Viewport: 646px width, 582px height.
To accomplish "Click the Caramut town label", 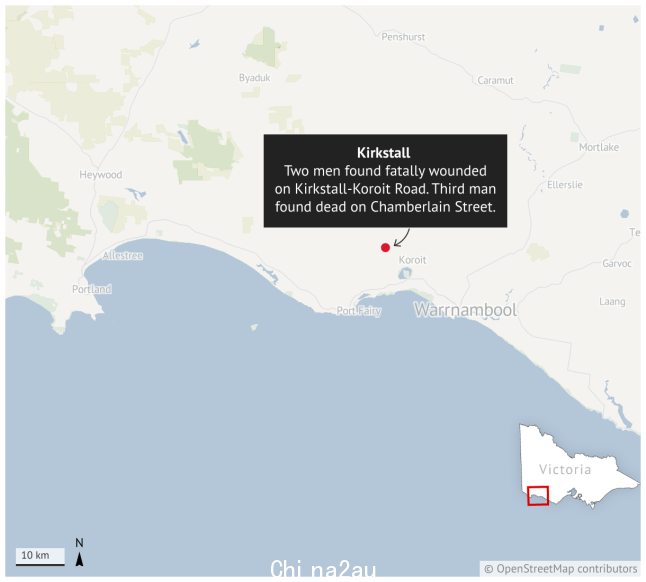I will [495, 80].
